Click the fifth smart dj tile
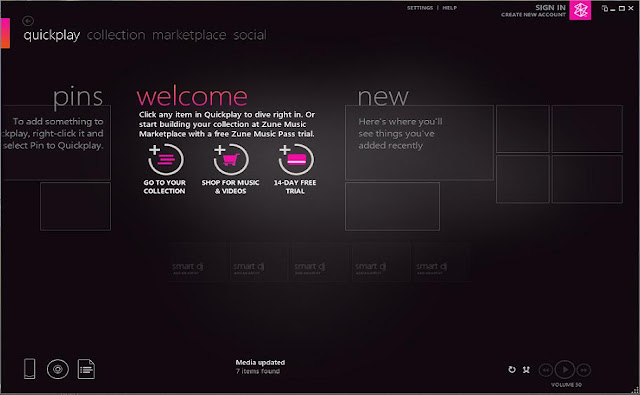The width and height of the screenshot is (640, 395). point(441,261)
